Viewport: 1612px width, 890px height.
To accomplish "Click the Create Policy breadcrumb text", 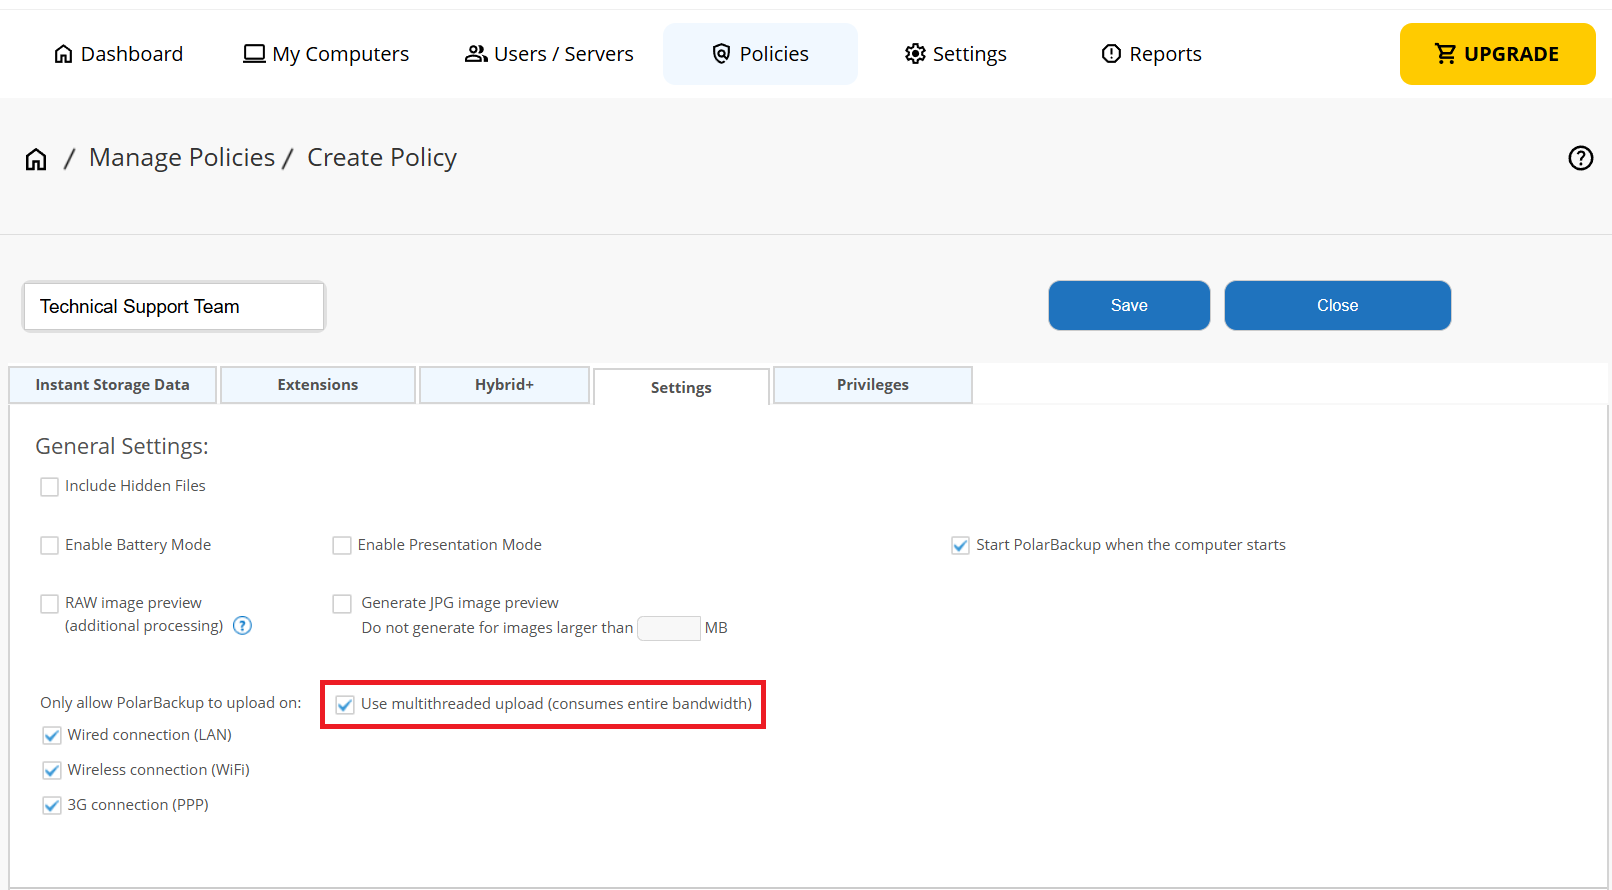I will click(x=382, y=158).
